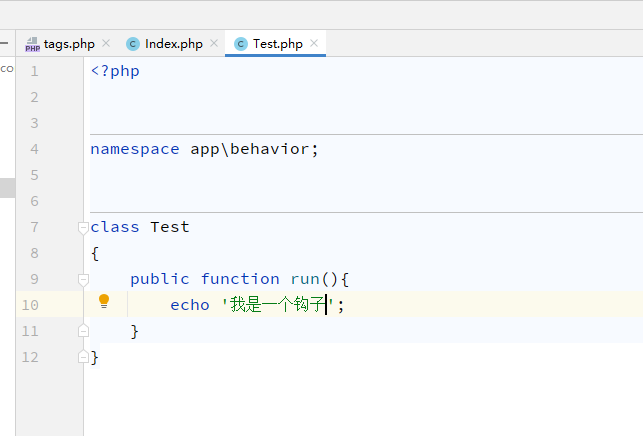The image size is (643, 436).
Task: Switch to the Index.php tab
Action: coord(173,44)
